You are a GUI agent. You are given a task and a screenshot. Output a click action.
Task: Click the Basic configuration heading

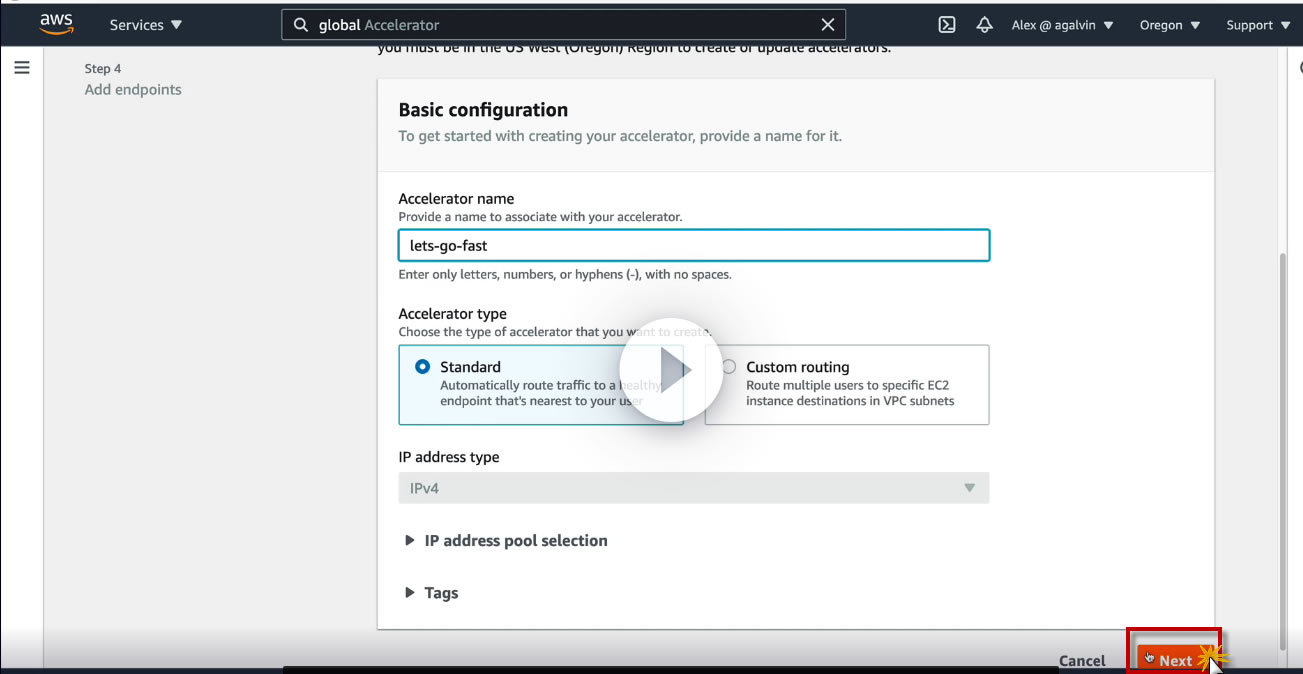[483, 110]
